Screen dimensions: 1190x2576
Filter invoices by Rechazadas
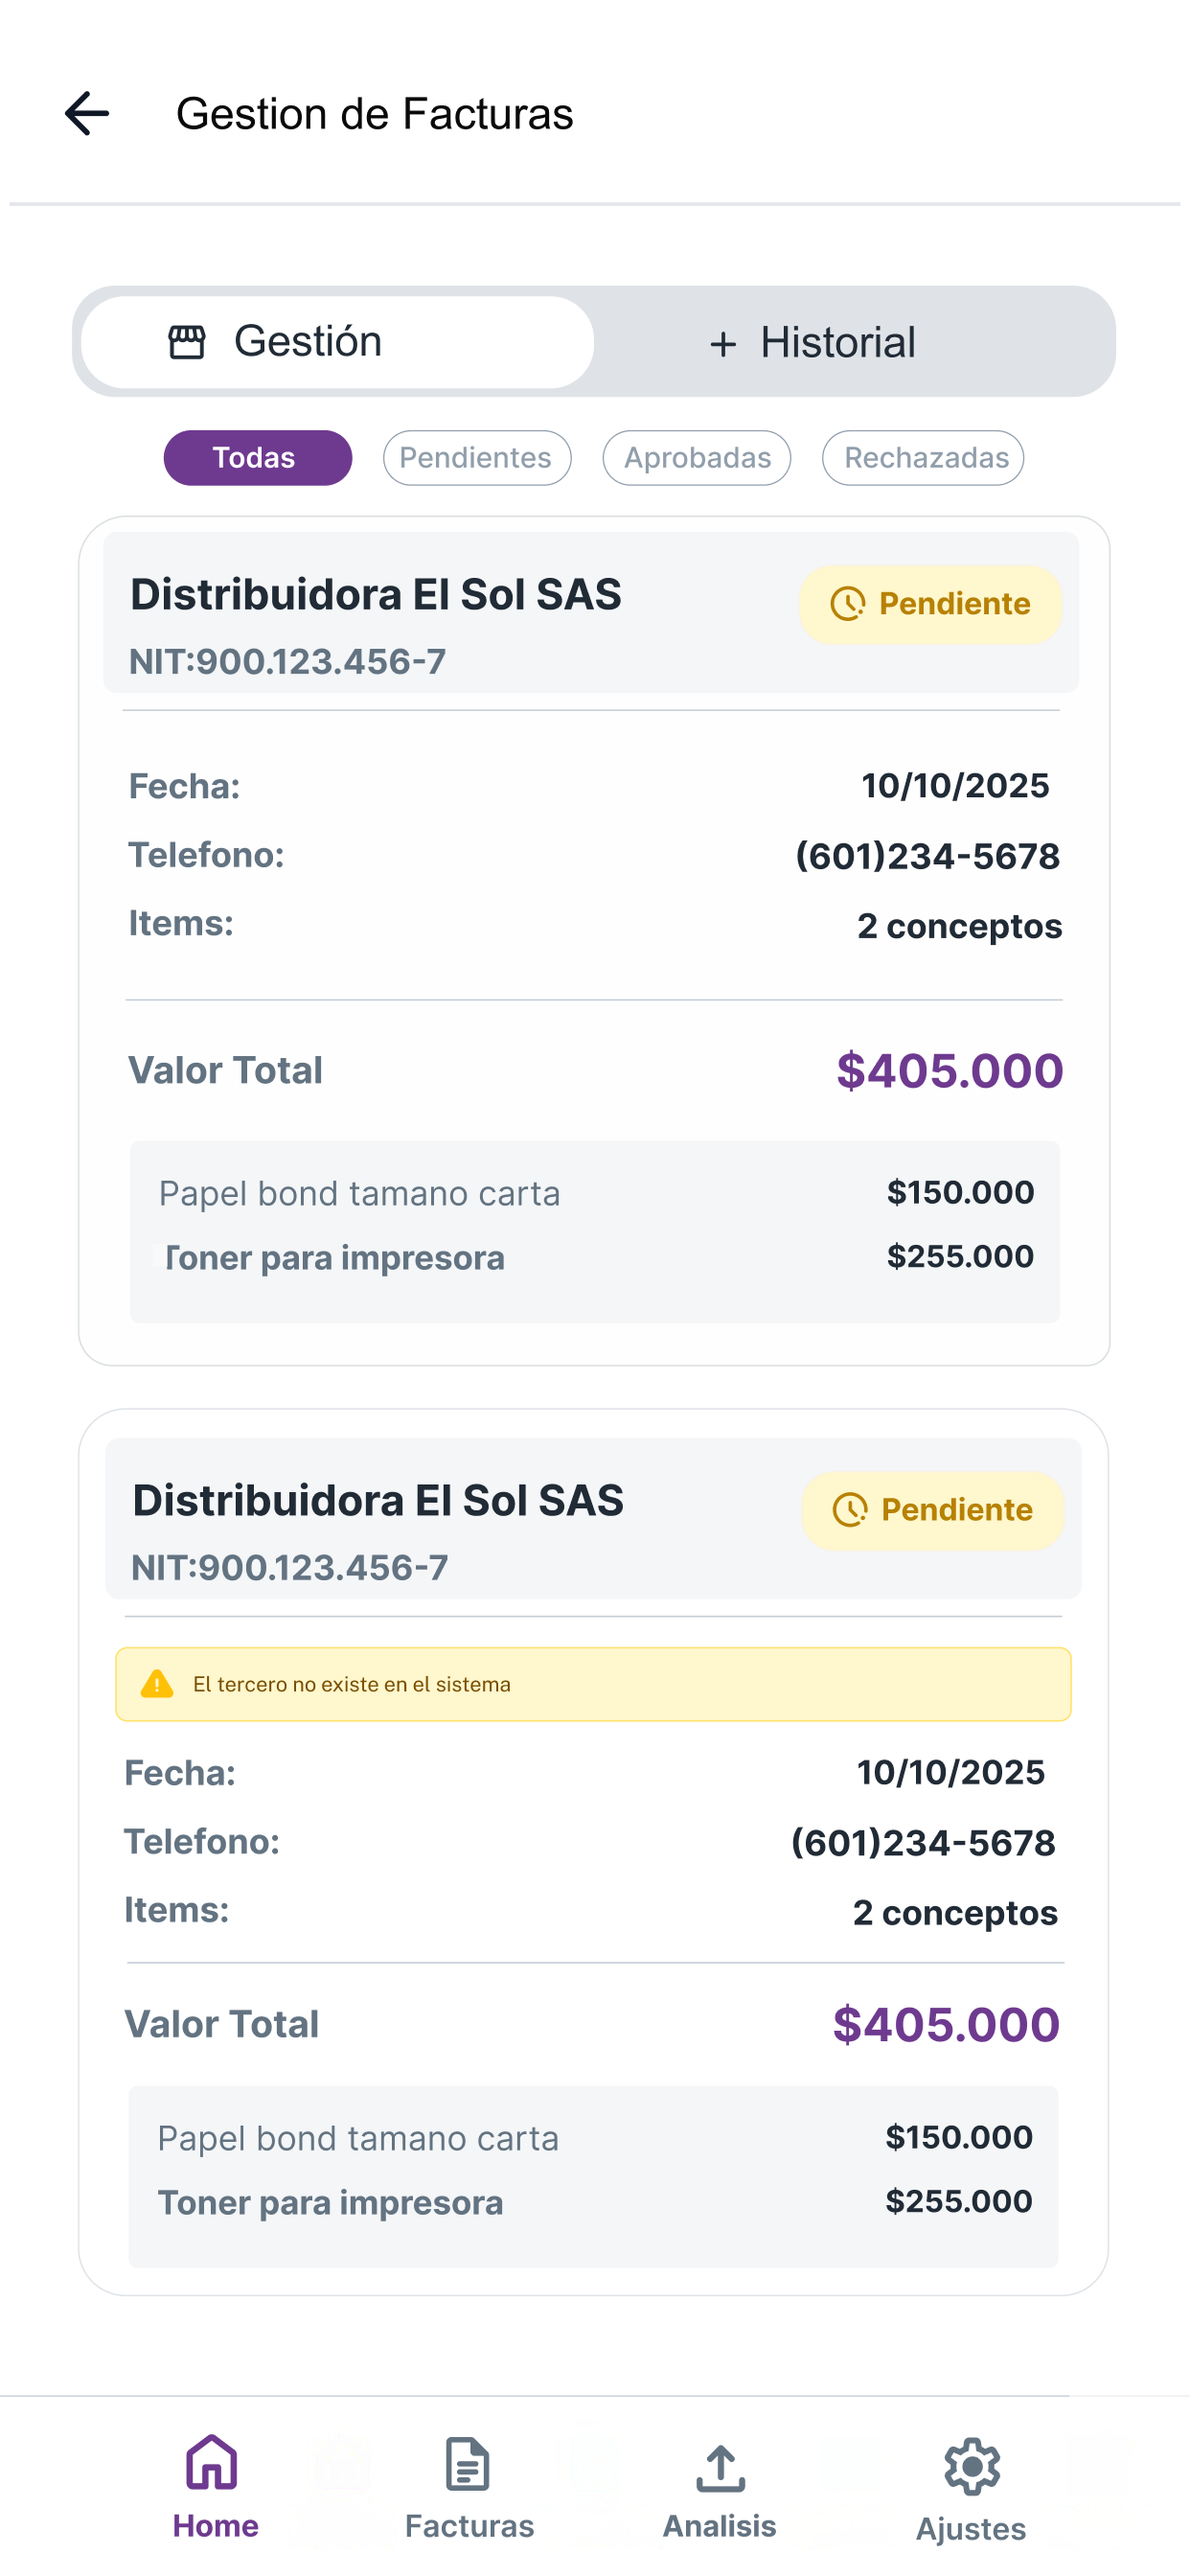(x=923, y=458)
